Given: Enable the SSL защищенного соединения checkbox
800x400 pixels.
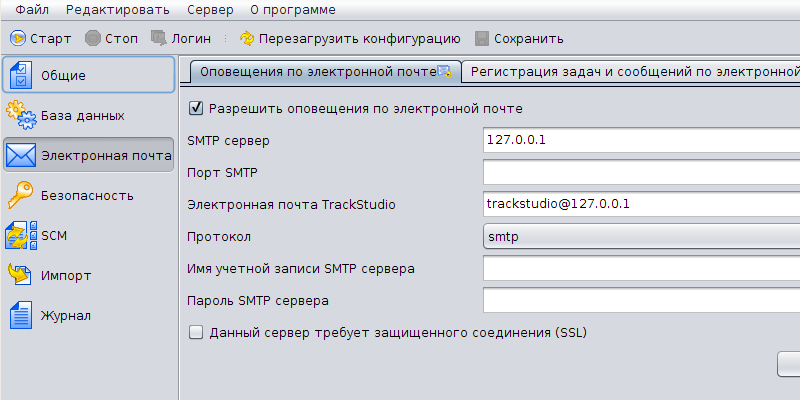Looking at the screenshot, I should (196, 333).
